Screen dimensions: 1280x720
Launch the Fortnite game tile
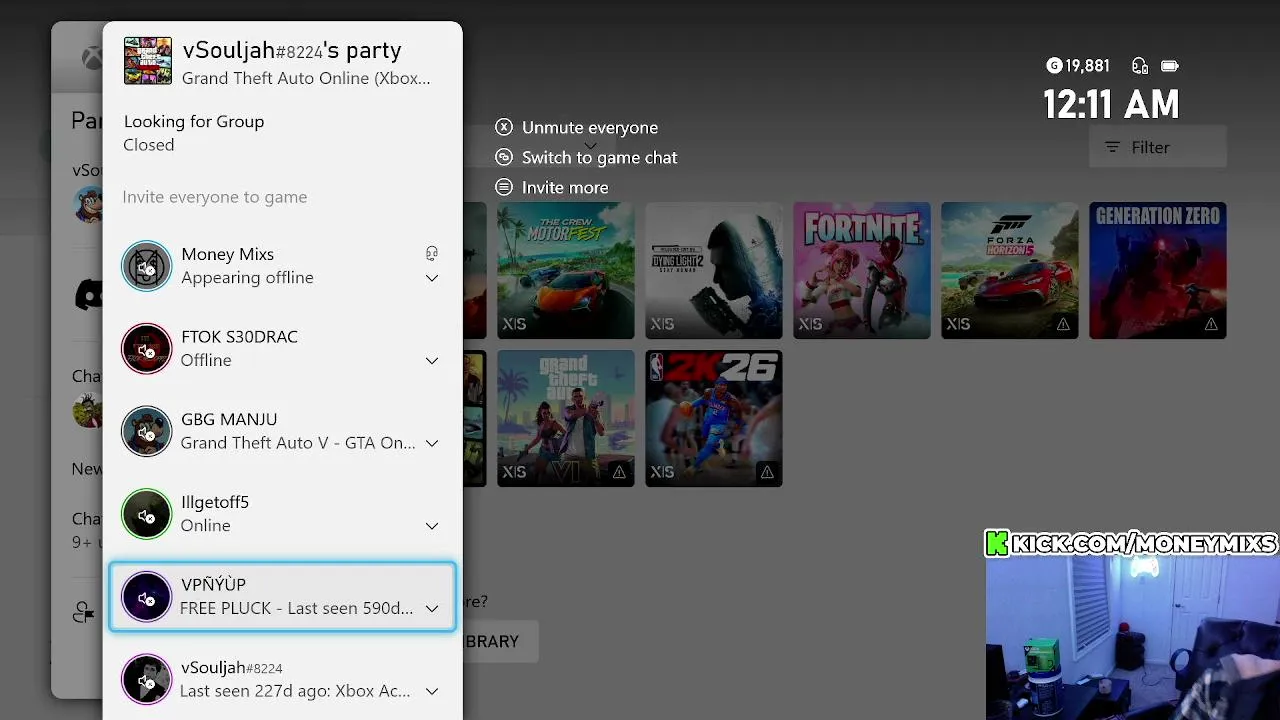pos(862,271)
